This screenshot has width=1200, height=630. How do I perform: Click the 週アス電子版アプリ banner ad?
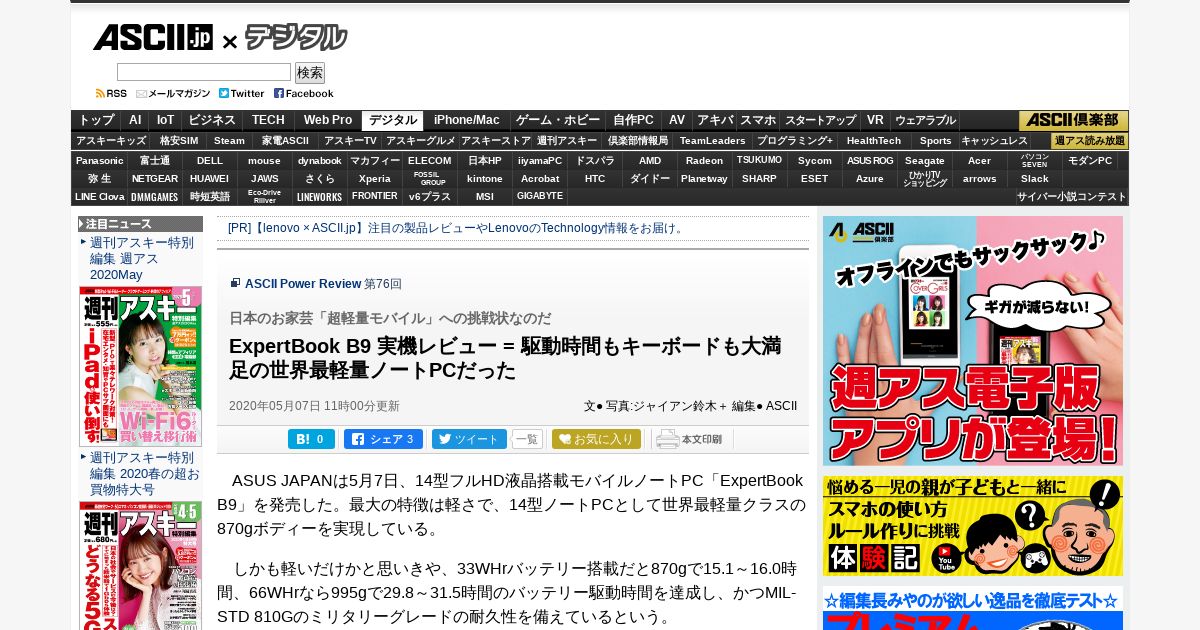point(973,341)
